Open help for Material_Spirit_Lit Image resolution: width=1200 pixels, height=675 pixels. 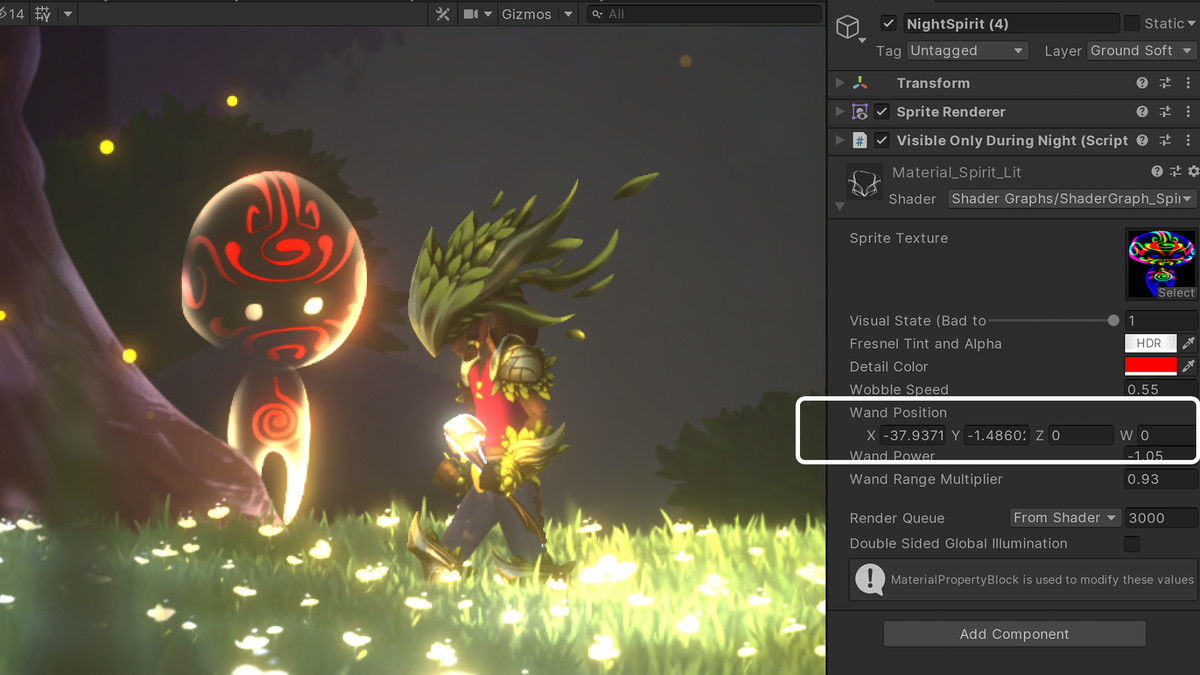(1158, 172)
